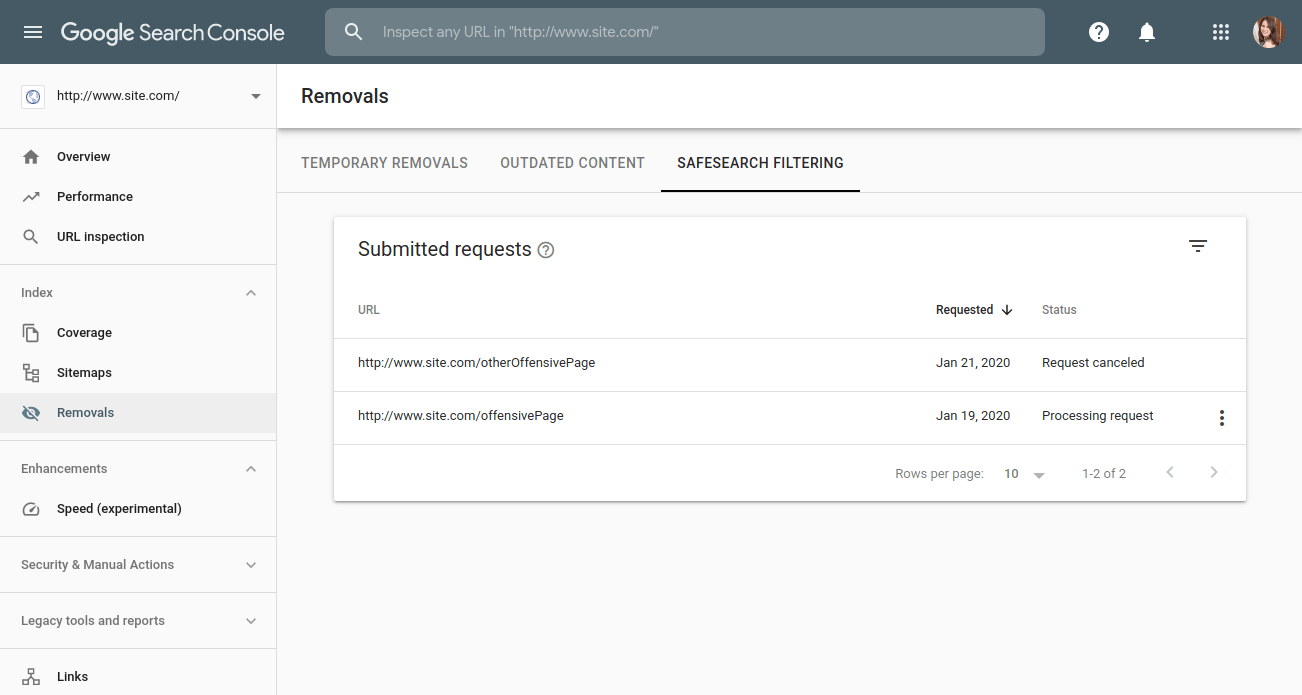The image size is (1302, 695).
Task: Open Search Console help
Action: (x=1098, y=31)
